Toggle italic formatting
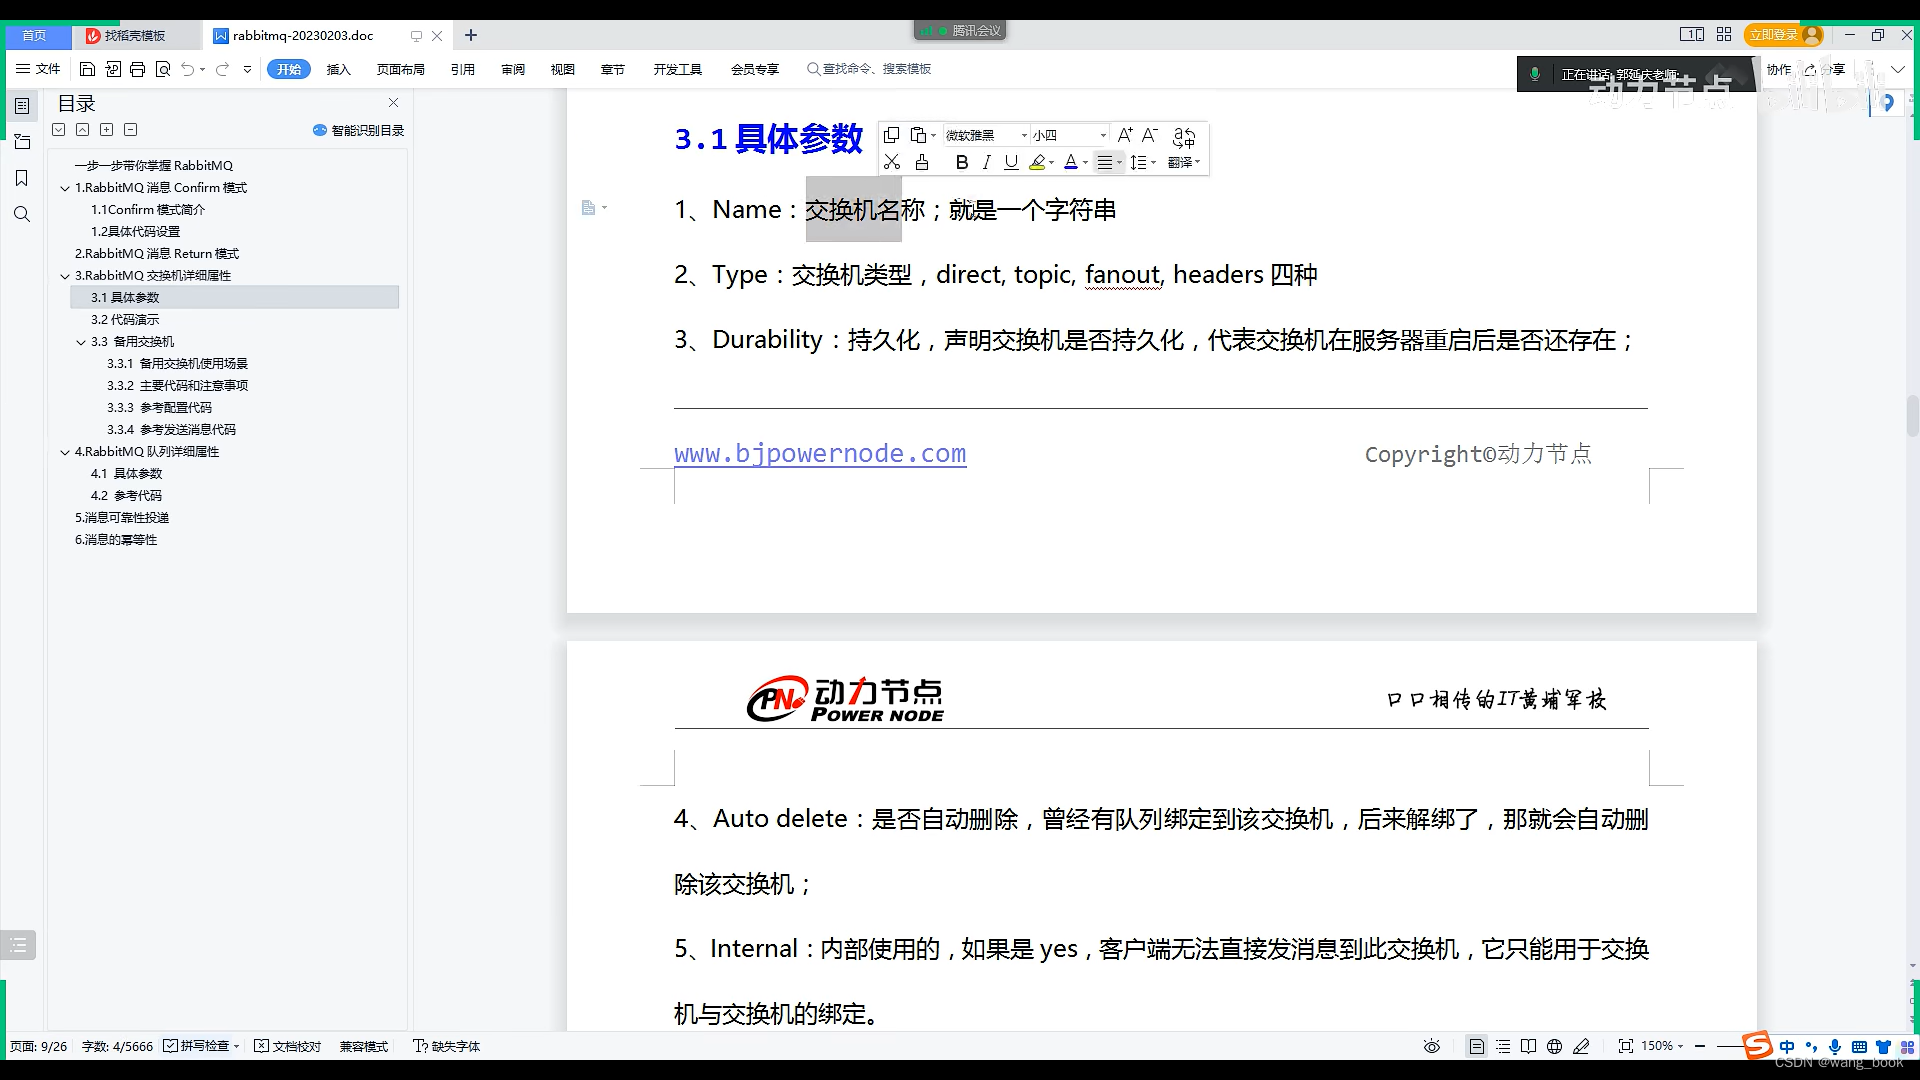1920x1080 pixels. [986, 162]
